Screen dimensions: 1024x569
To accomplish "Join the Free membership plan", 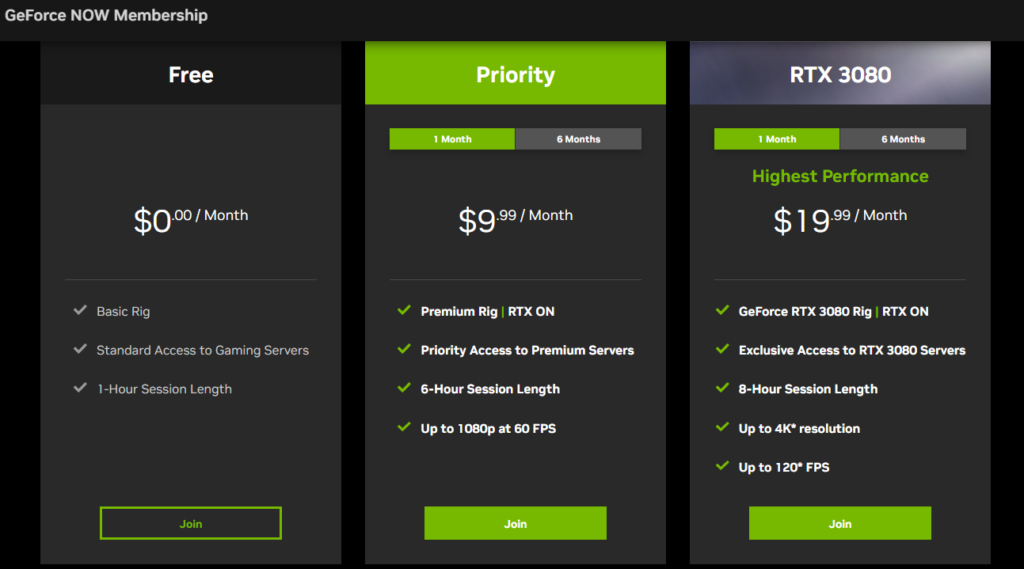I will click(x=191, y=523).
